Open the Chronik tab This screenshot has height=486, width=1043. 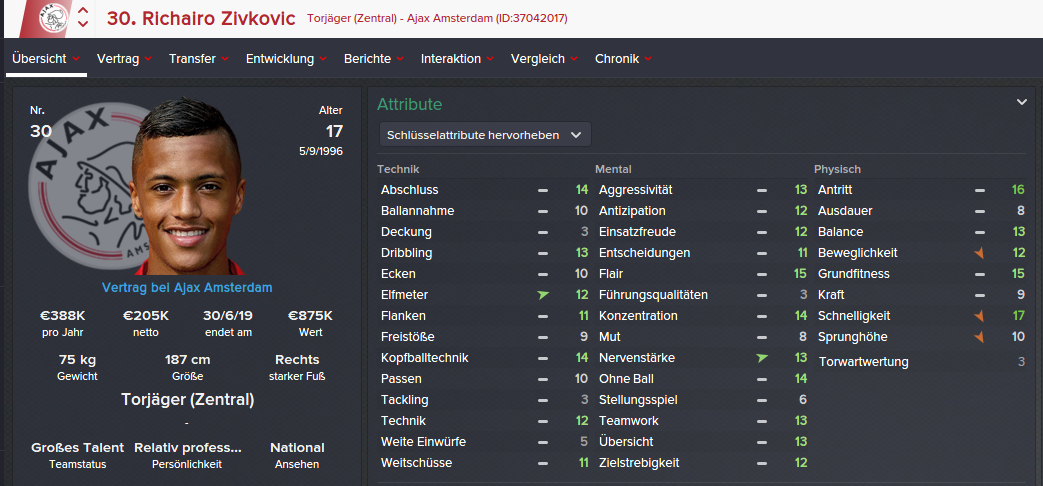623,59
